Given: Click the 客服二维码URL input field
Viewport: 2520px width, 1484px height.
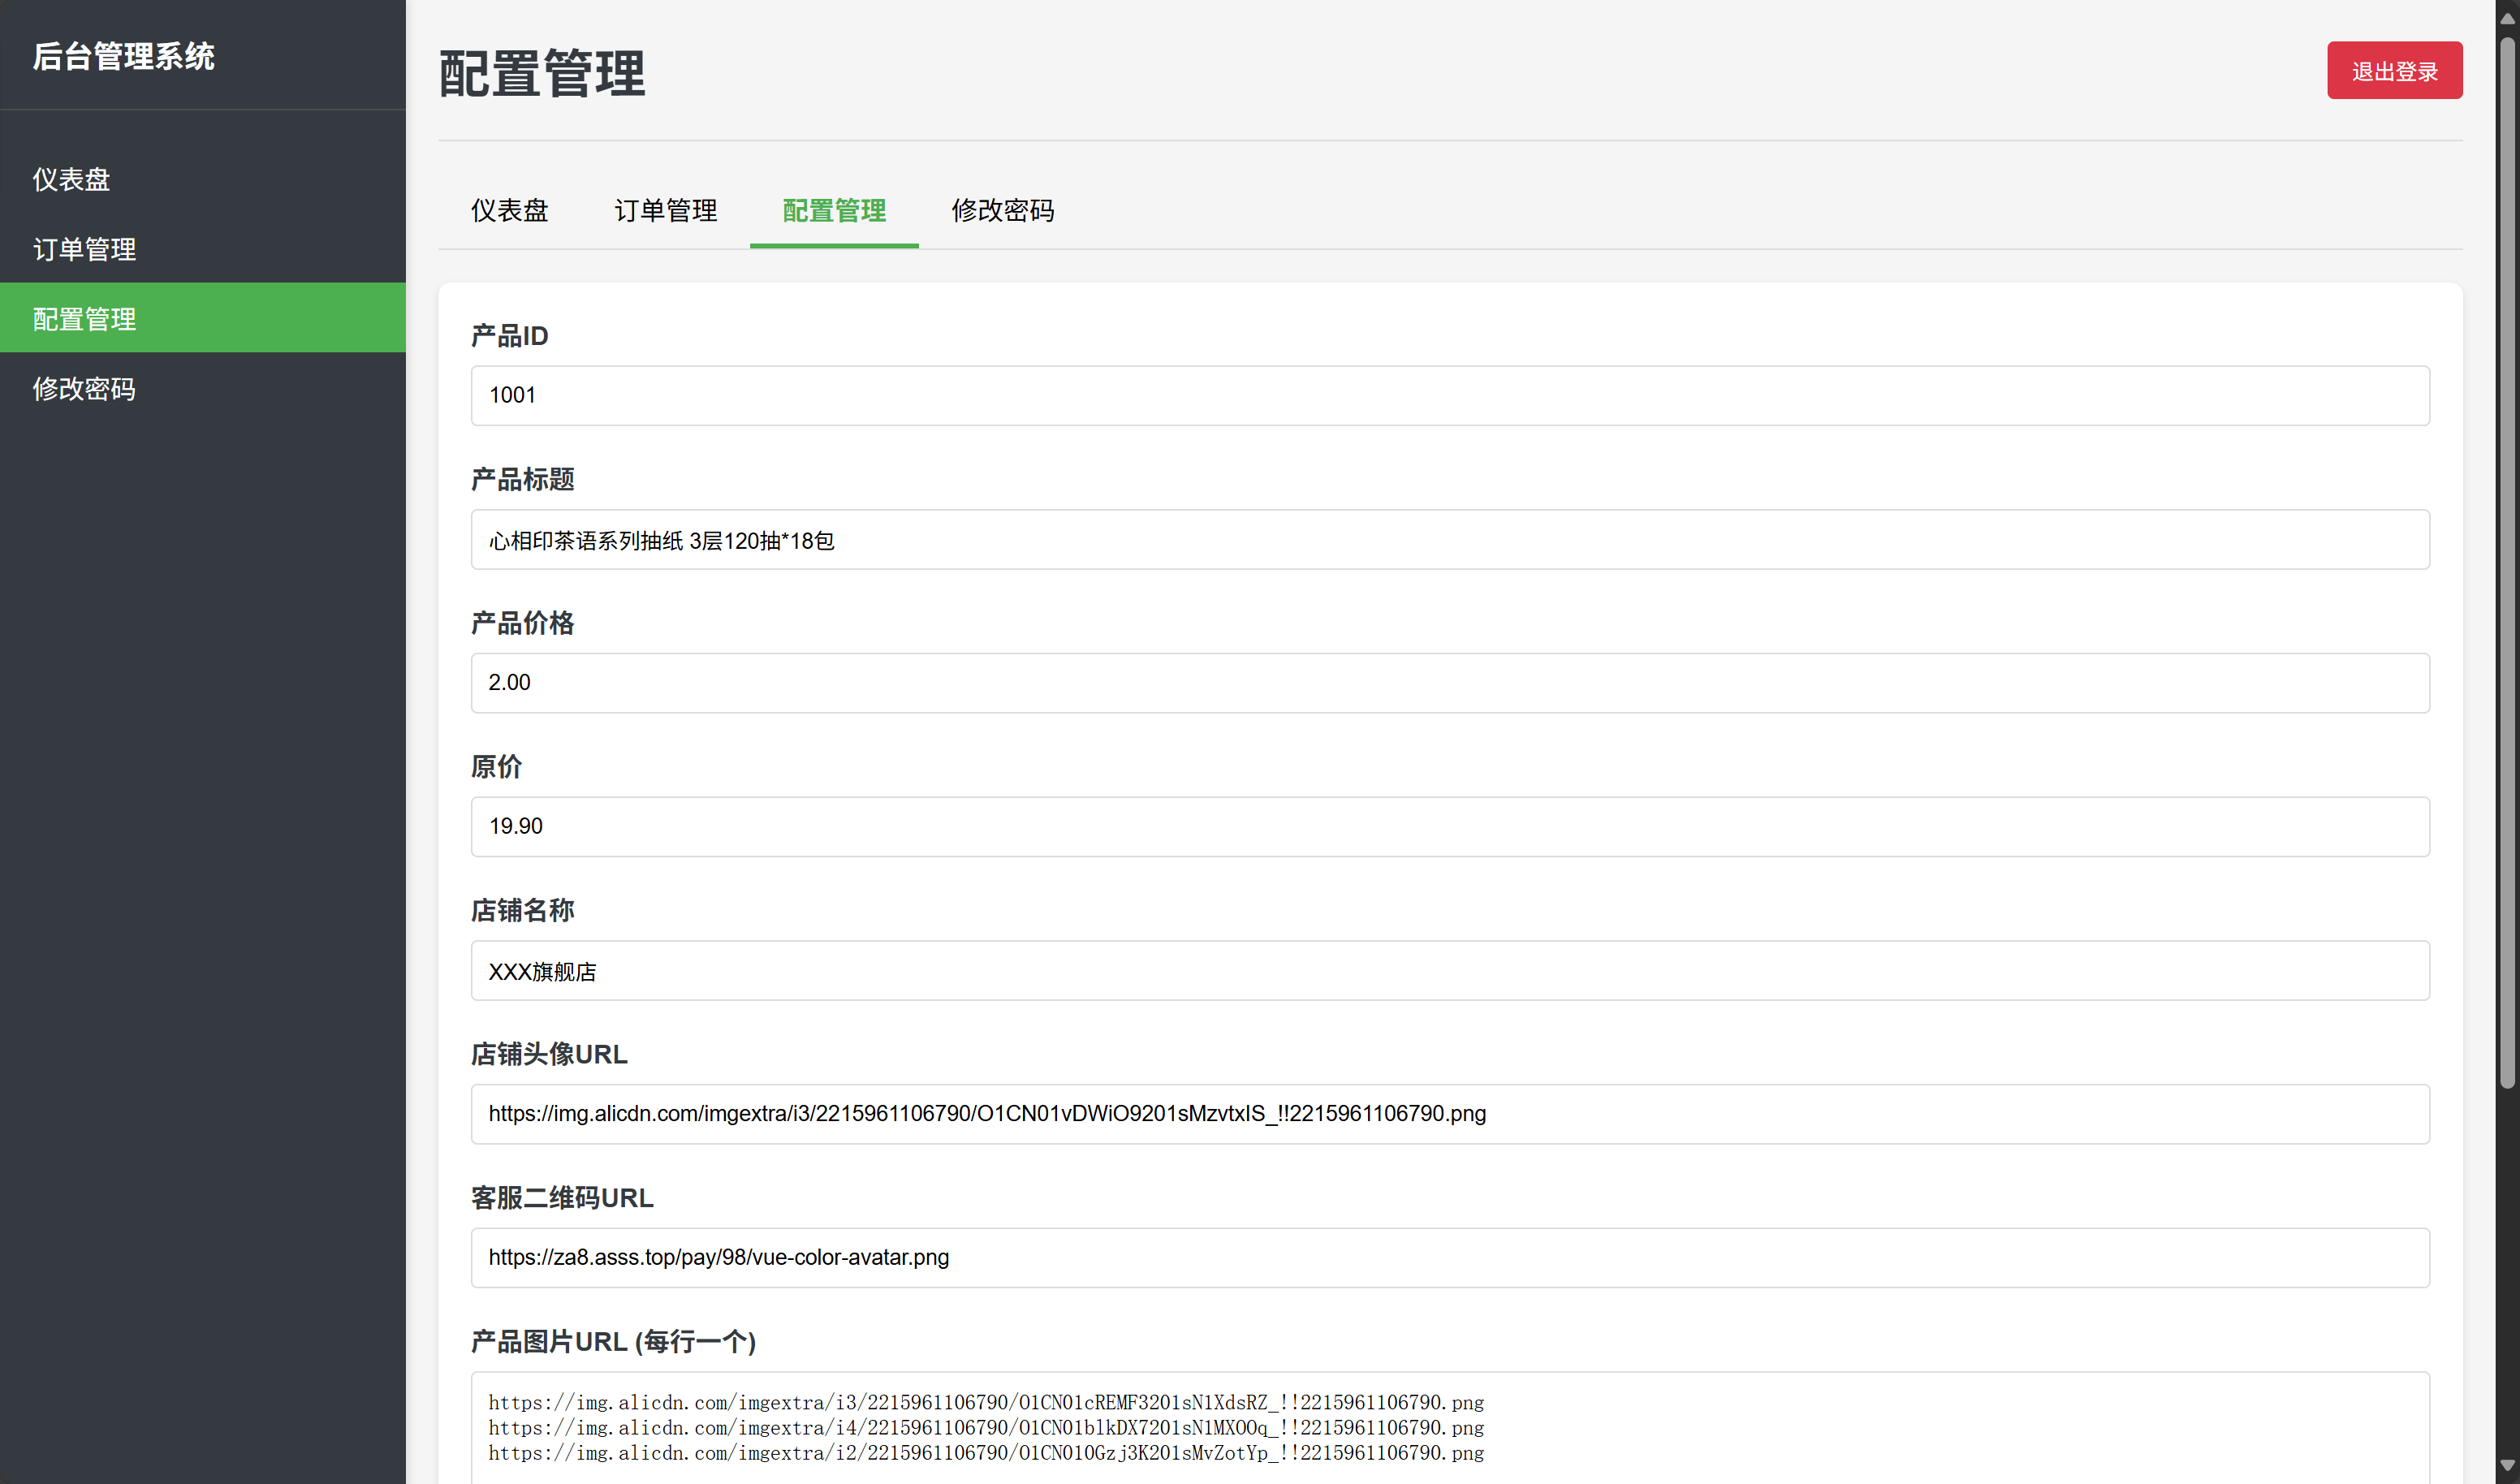Looking at the screenshot, I should (x=1450, y=1257).
